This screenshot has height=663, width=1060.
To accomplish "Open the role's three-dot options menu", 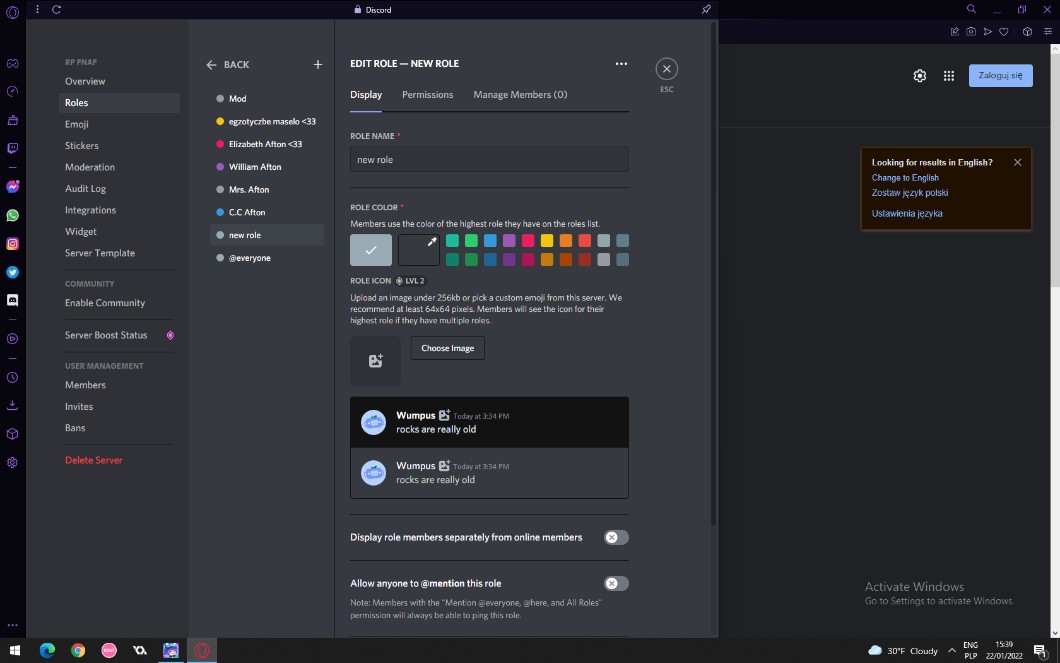I will pyautogui.click(x=621, y=64).
